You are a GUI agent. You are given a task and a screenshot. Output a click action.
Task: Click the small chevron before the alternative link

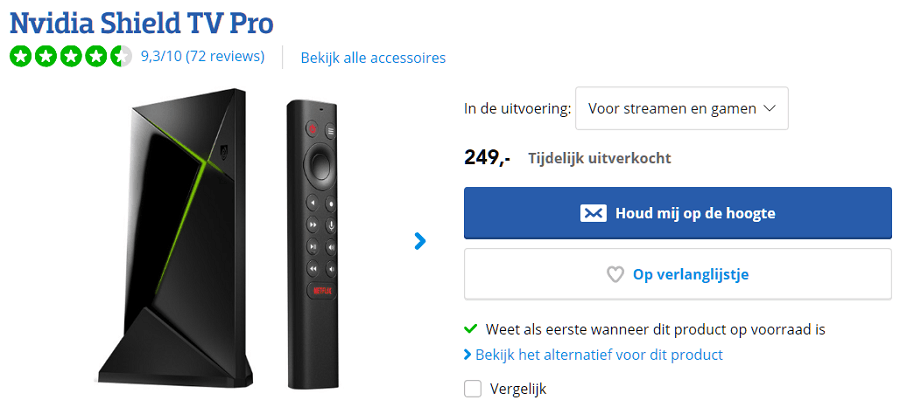[x=467, y=355]
